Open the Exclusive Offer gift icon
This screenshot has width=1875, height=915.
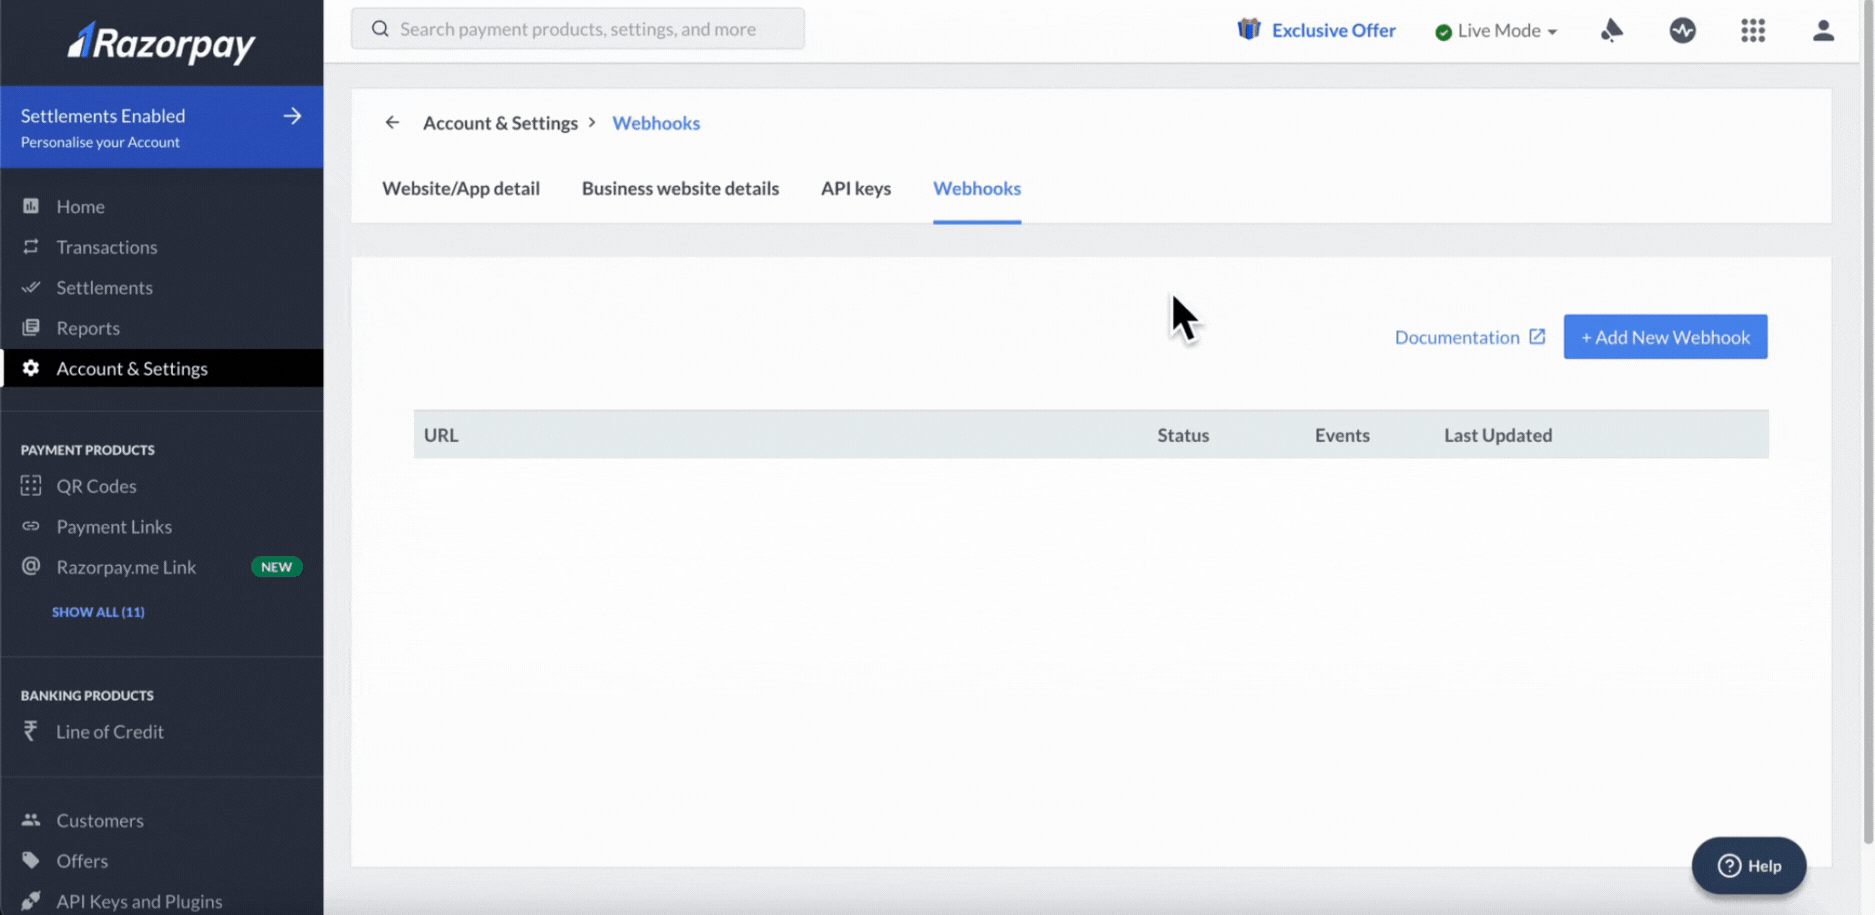pyautogui.click(x=1249, y=29)
